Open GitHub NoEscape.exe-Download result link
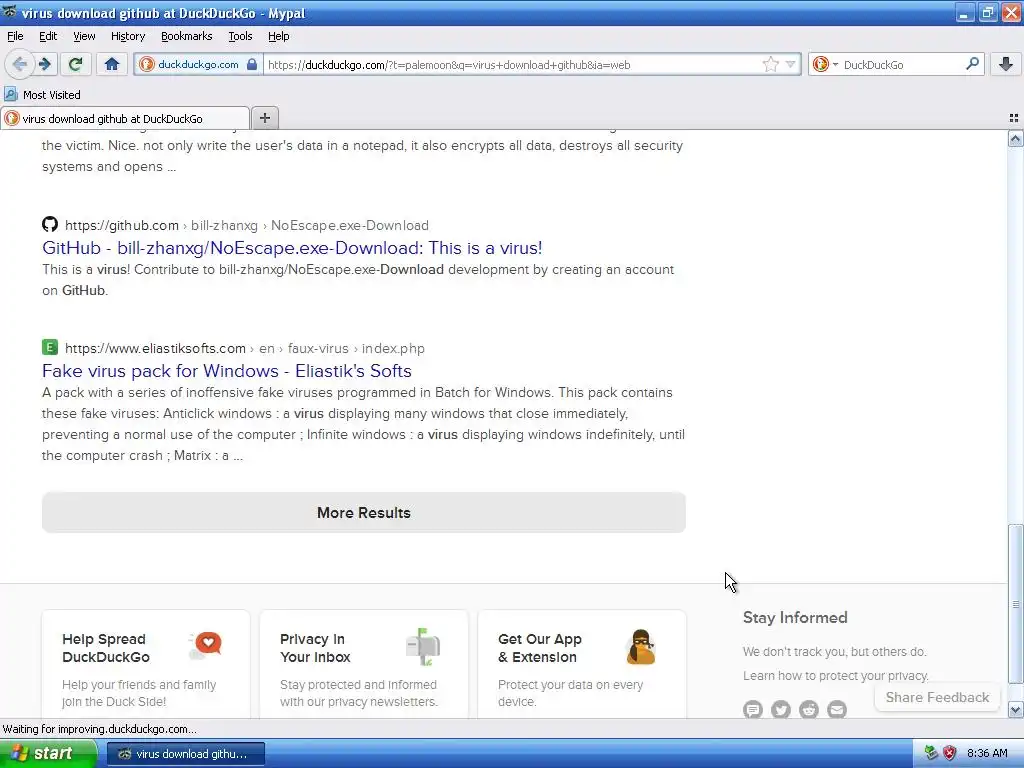The image size is (1024, 768). 292,248
